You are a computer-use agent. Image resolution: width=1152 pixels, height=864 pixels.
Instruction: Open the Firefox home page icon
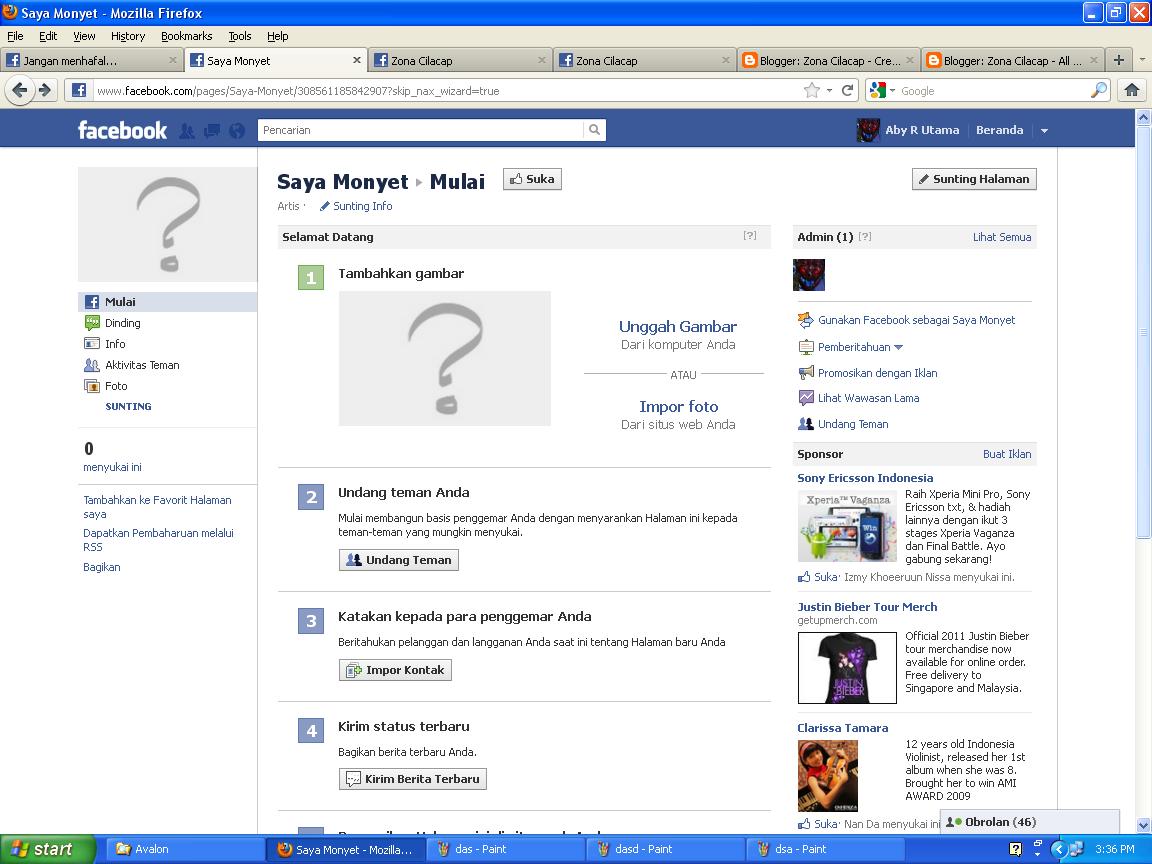coord(1132,90)
